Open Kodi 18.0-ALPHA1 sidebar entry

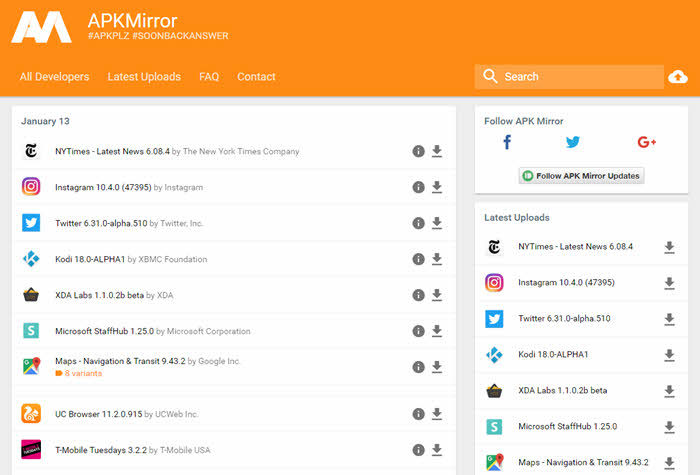[553, 354]
